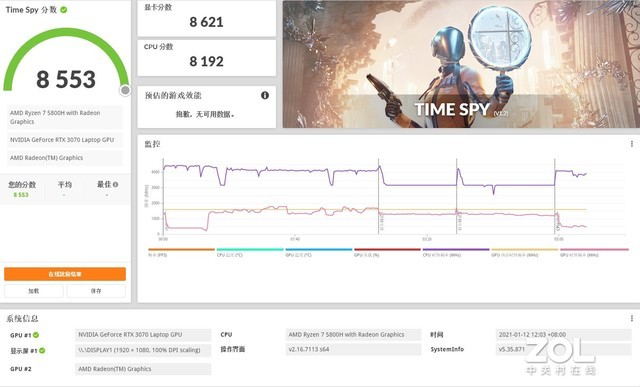
Task: Click the 时间 value 2021-01-12 12:03 +08:00
Action: pyautogui.click(x=563, y=335)
